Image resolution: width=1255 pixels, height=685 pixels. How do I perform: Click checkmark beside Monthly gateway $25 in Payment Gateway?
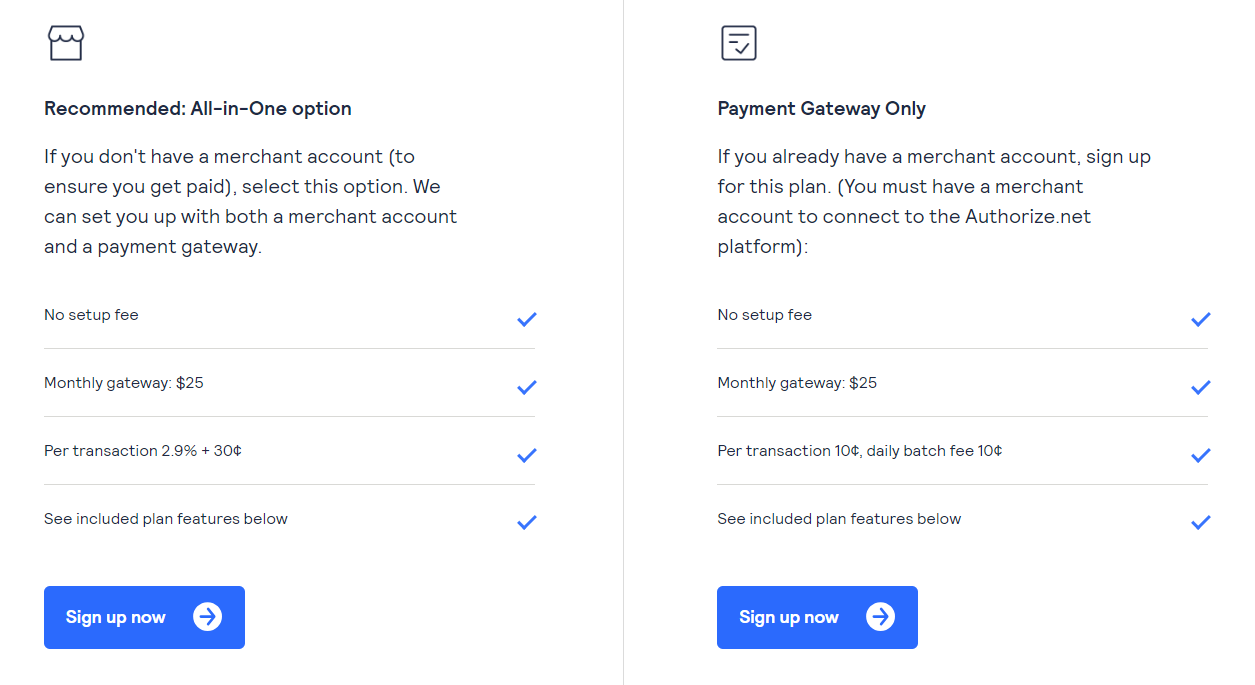click(1201, 387)
